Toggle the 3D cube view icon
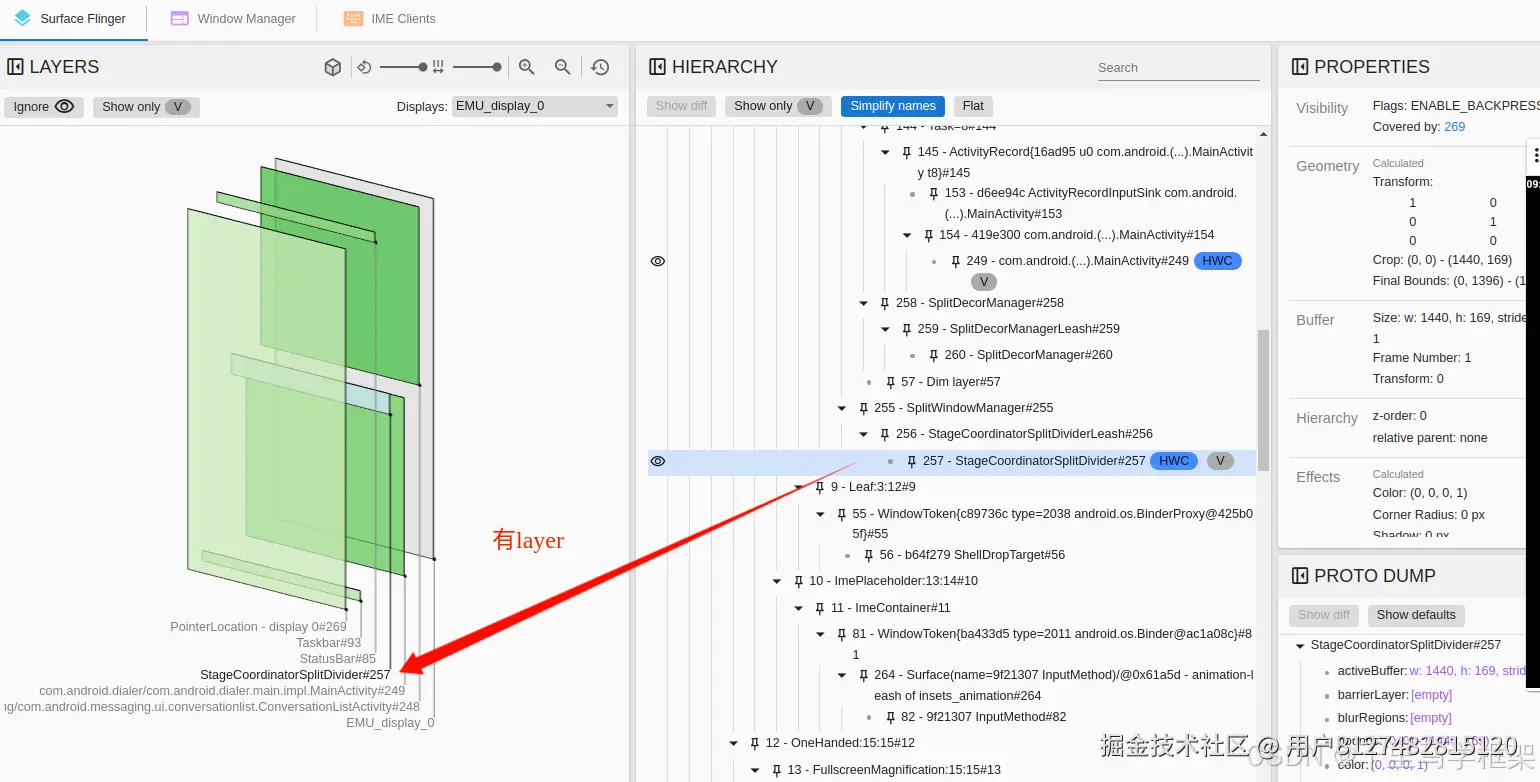Viewport: 1540px width, 782px height. [x=333, y=67]
